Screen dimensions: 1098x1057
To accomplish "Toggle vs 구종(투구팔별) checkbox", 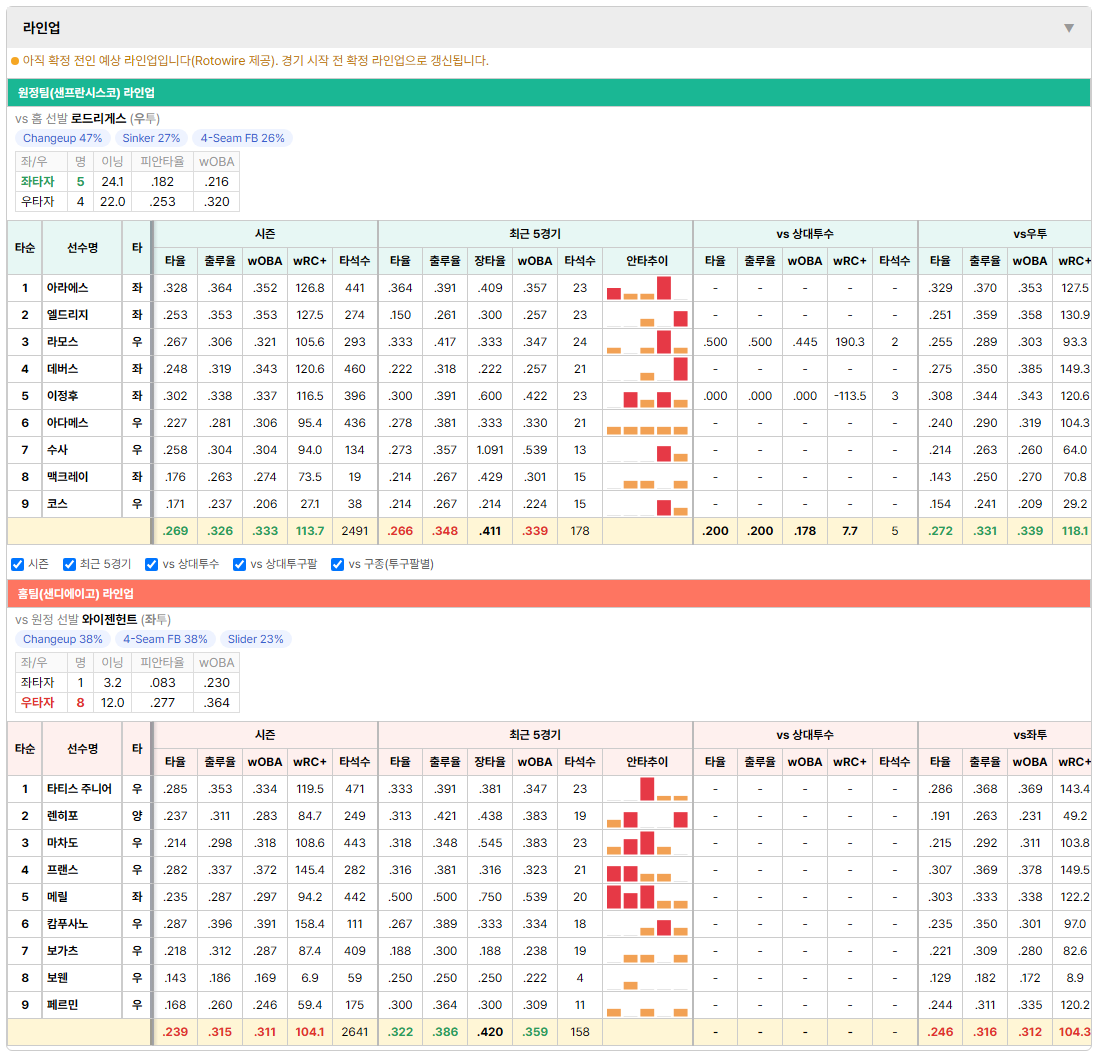I will click(x=338, y=564).
